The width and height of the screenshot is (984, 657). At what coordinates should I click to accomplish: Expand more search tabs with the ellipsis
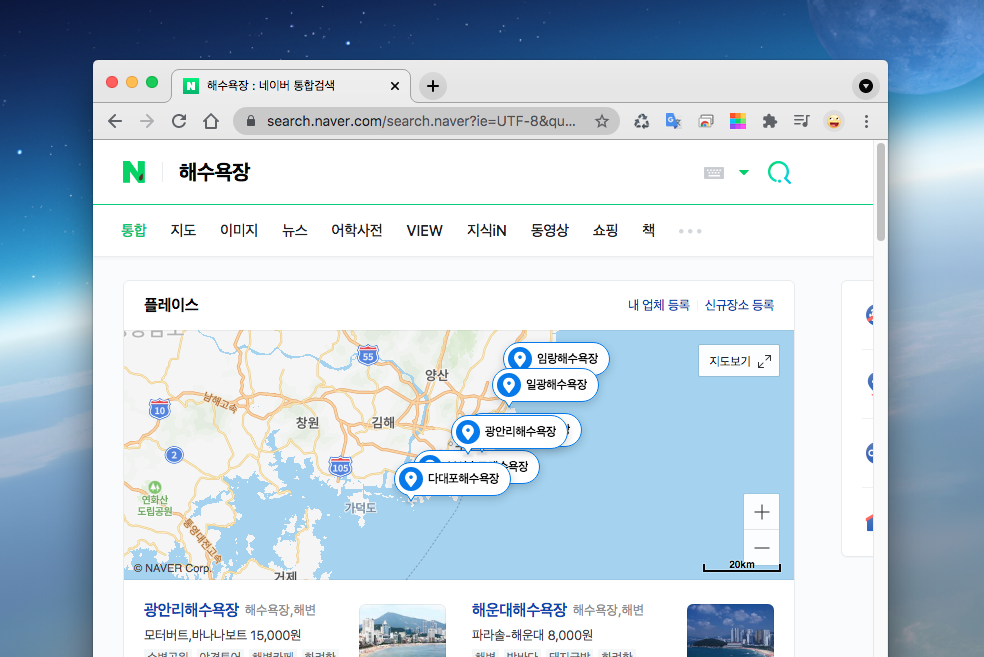point(690,231)
